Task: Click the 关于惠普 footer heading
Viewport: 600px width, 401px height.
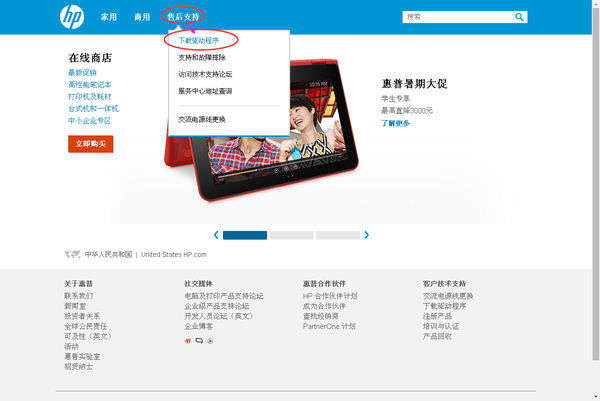Action: click(78, 284)
